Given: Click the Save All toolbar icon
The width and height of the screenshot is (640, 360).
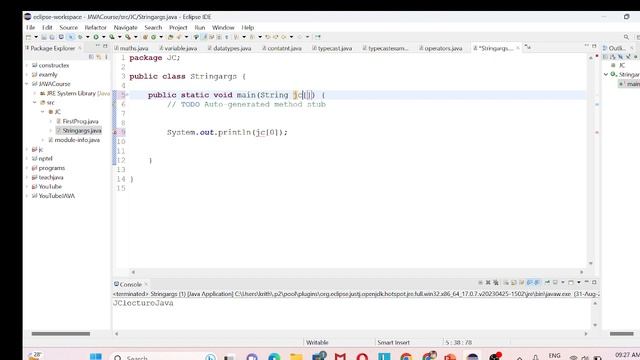Looking at the screenshot, I should click(x=52, y=37).
